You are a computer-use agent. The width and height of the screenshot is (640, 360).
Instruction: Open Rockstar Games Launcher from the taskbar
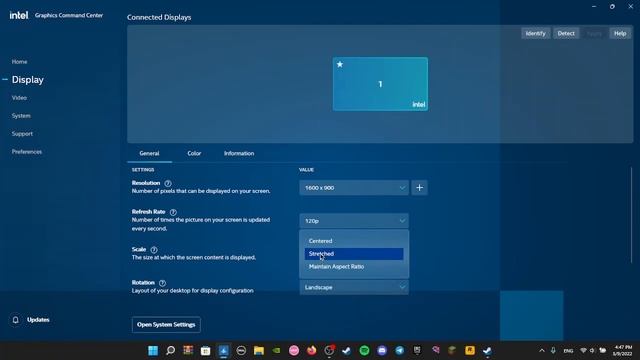tap(470, 351)
